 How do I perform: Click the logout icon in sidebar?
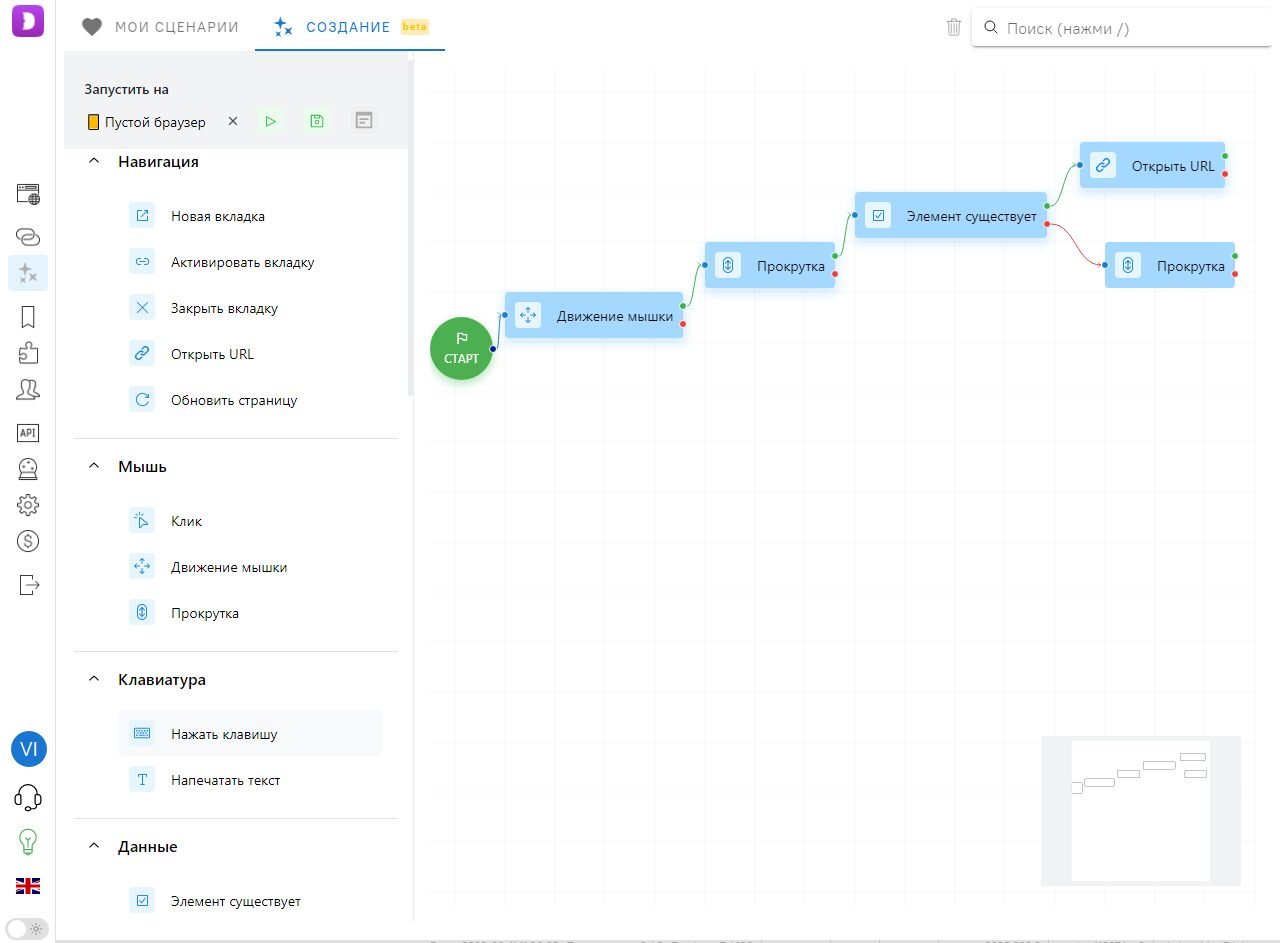click(28, 583)
